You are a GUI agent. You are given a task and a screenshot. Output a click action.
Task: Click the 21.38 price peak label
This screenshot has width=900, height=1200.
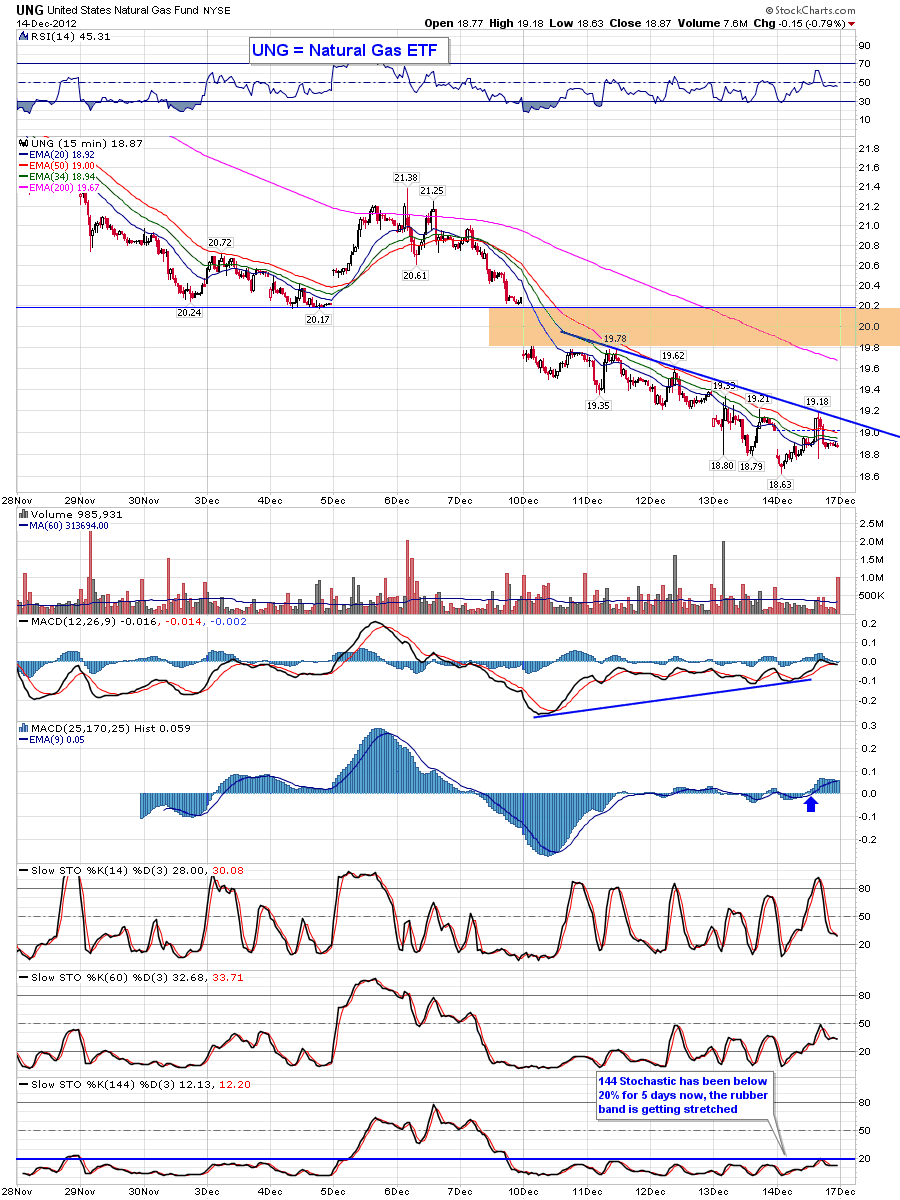pyautogui.click(x=406, y=177)
